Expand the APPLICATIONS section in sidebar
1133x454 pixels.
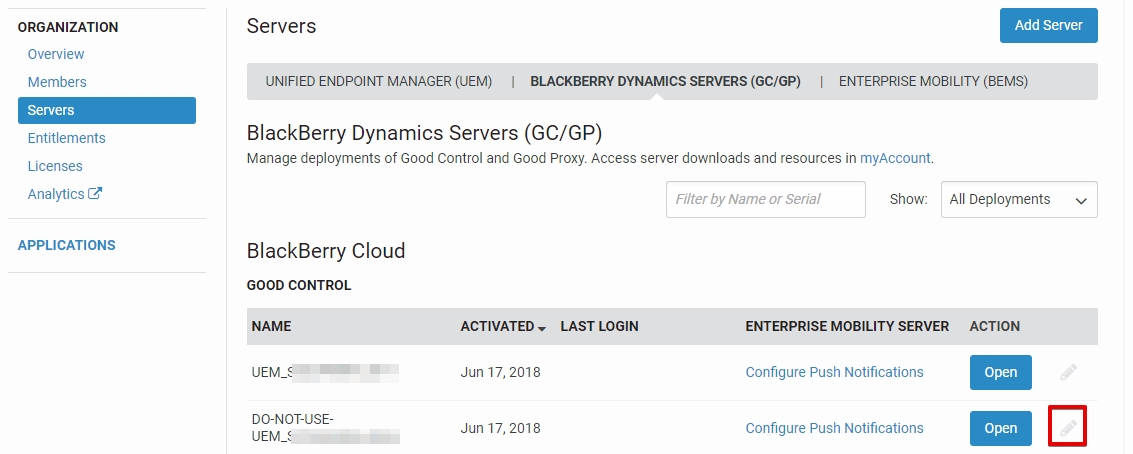(x=66, y=245)
